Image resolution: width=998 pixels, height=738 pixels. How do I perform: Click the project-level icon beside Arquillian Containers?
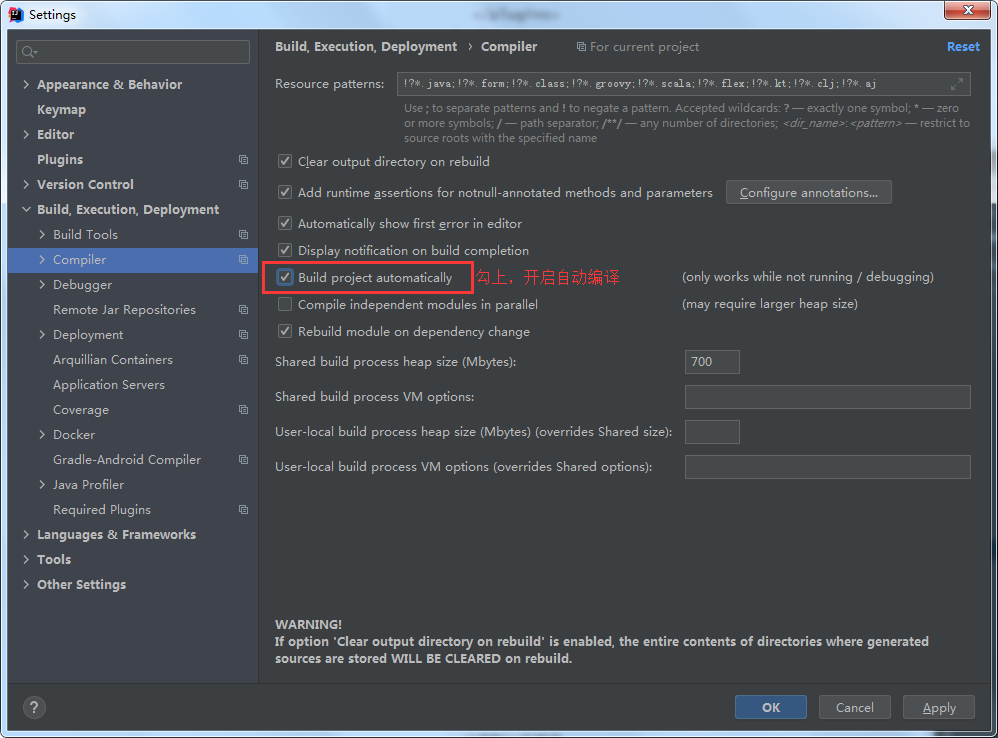tap(243, 359)
